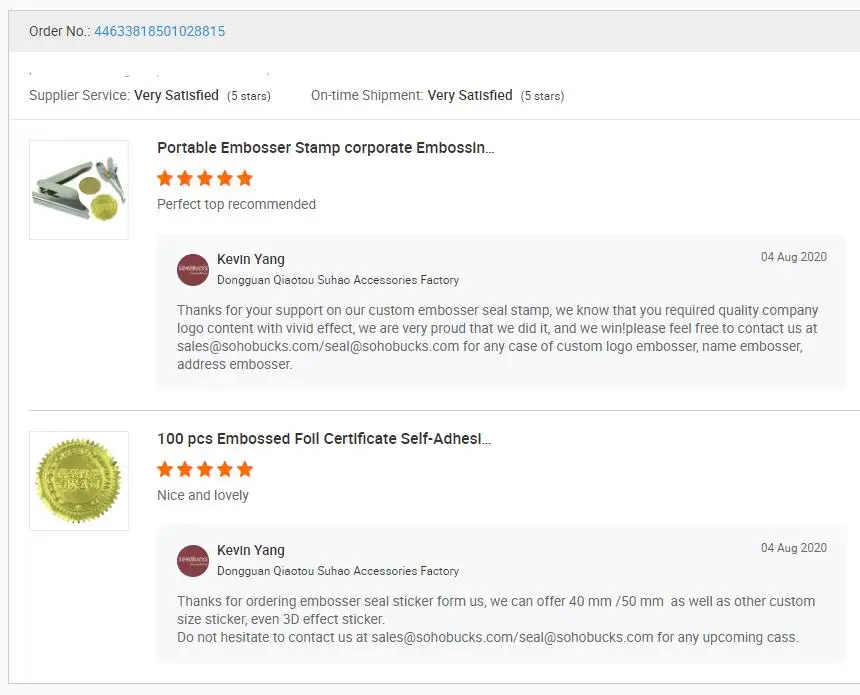The image size is (860, 695).
Task: Click the 04 Aug 2020 date on first reply
Action: click(x=794, y=257)
